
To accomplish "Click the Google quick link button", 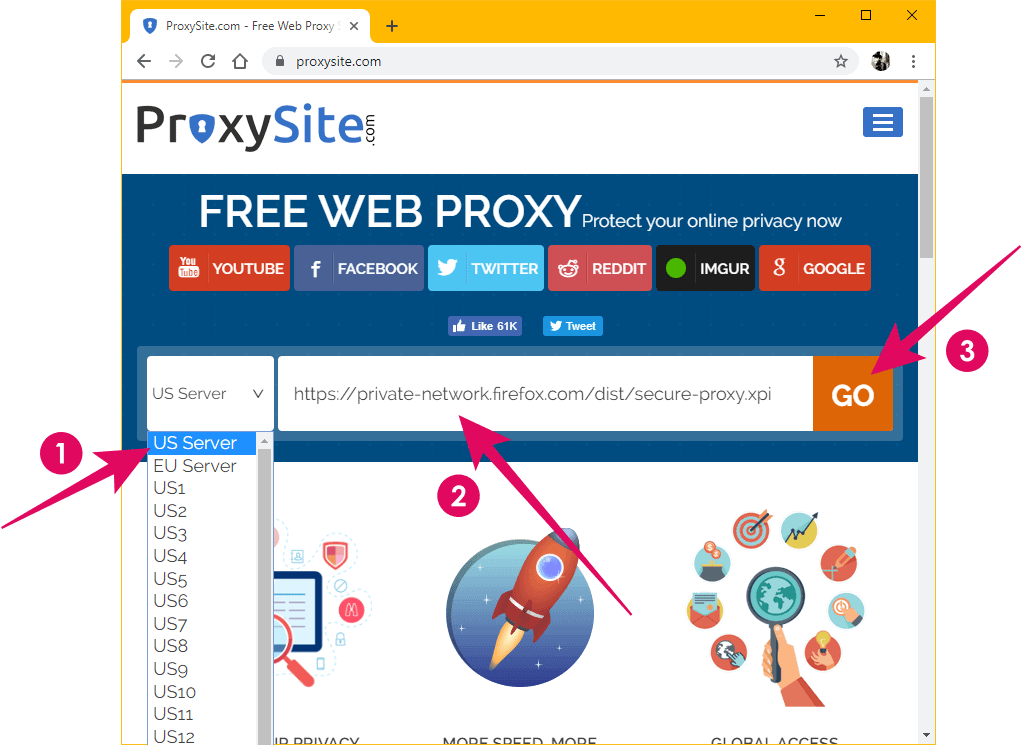I will (815, 268).
